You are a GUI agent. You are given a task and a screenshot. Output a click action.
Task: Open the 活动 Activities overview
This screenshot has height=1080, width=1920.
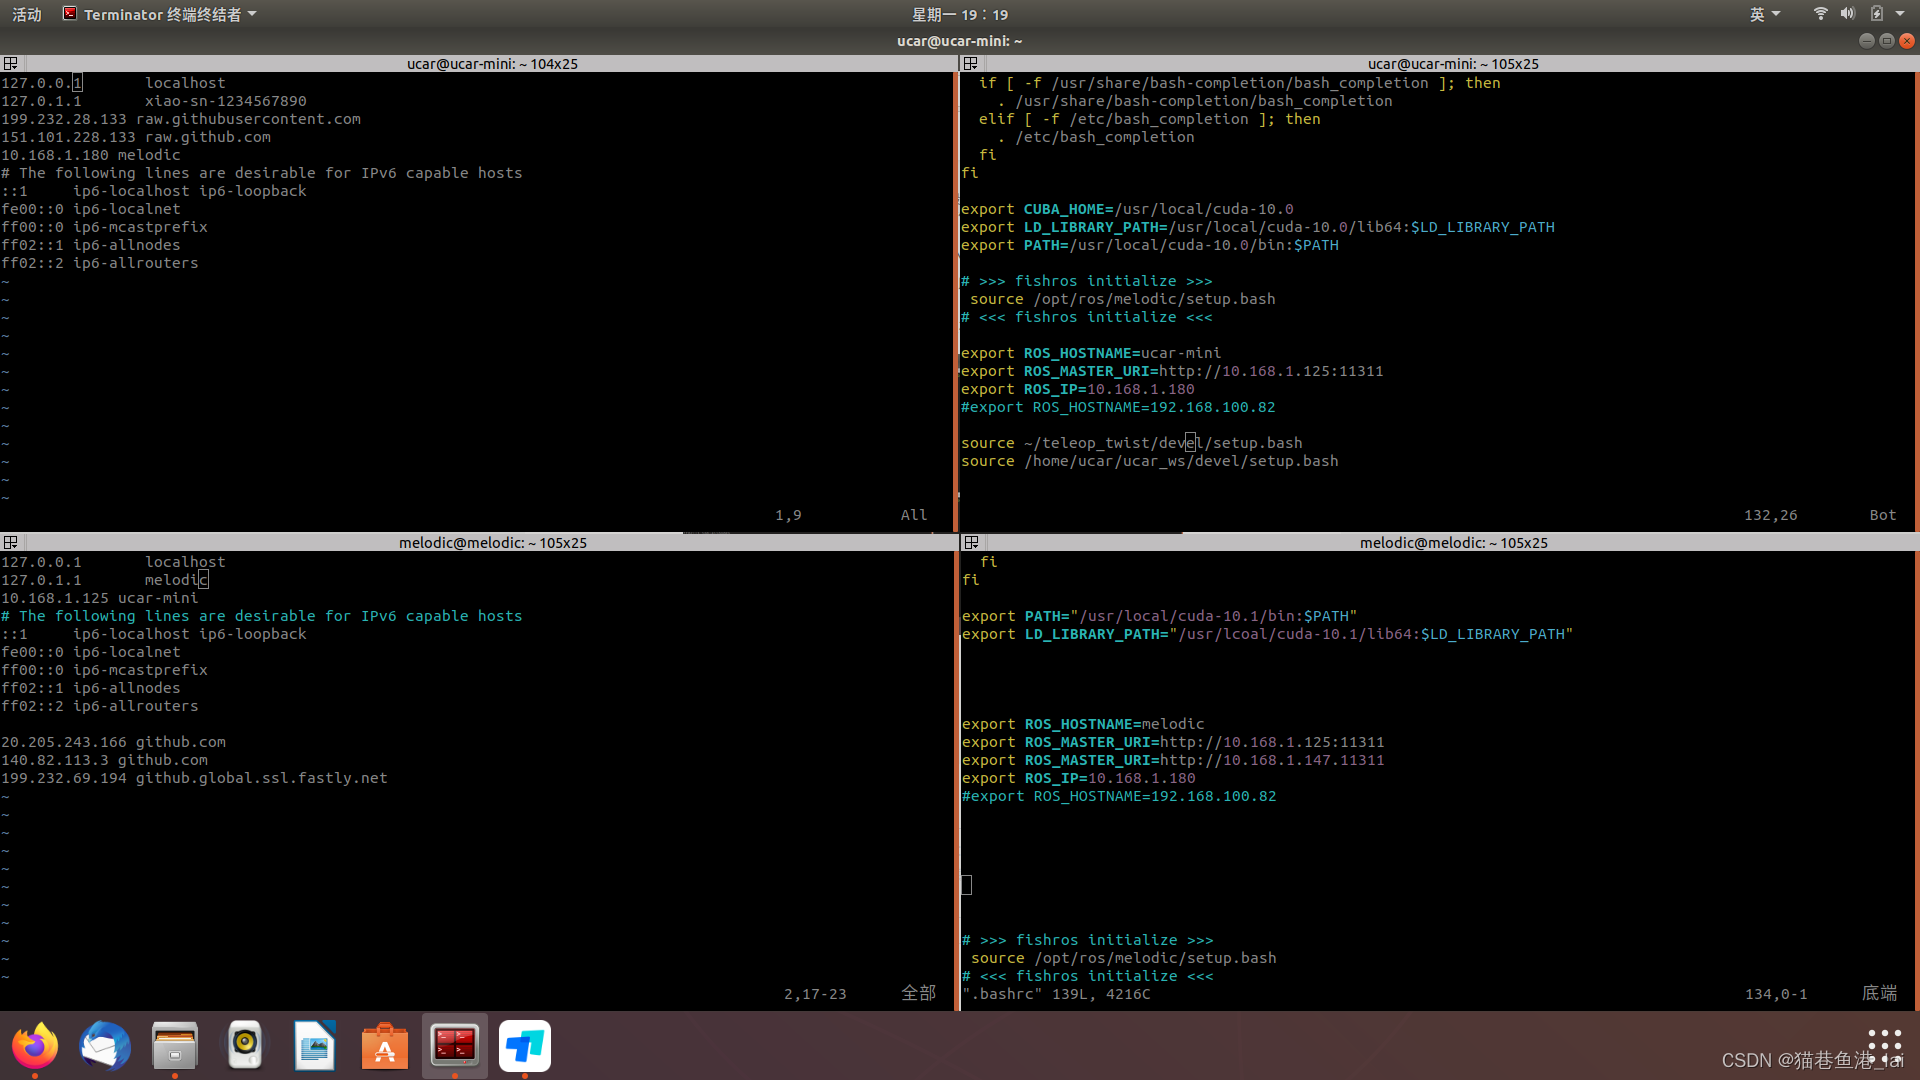click(27, 14)
